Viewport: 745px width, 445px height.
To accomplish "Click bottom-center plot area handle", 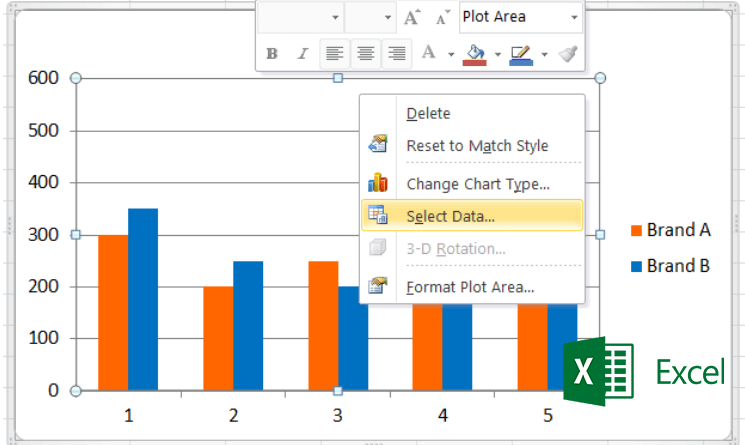I will 338,391.
